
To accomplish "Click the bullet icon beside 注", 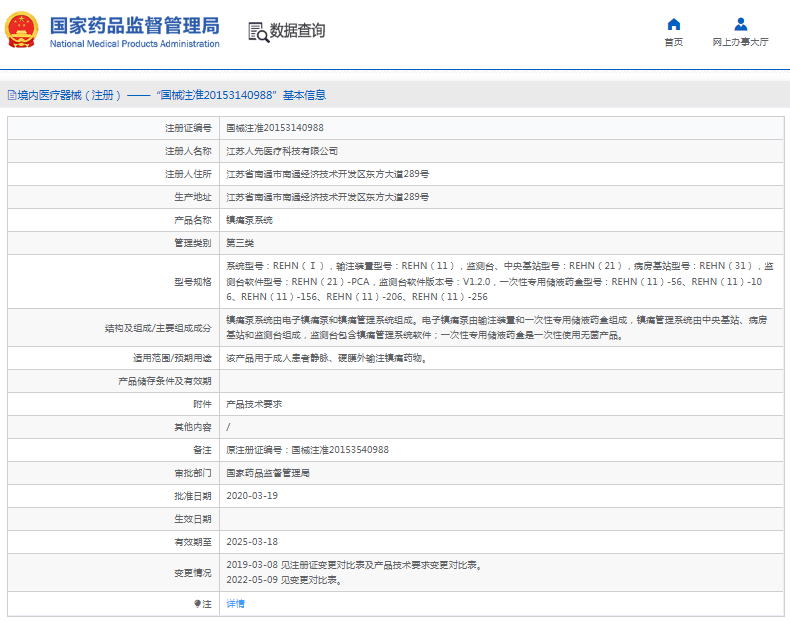I will click(197, 603).
